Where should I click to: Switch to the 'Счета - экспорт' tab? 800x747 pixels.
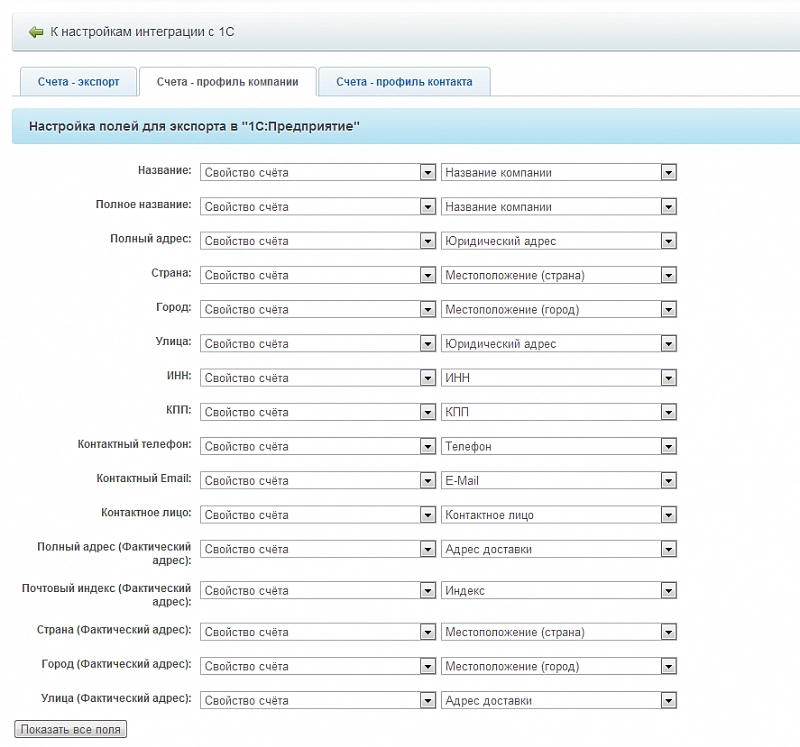click(x=78, y=82)
